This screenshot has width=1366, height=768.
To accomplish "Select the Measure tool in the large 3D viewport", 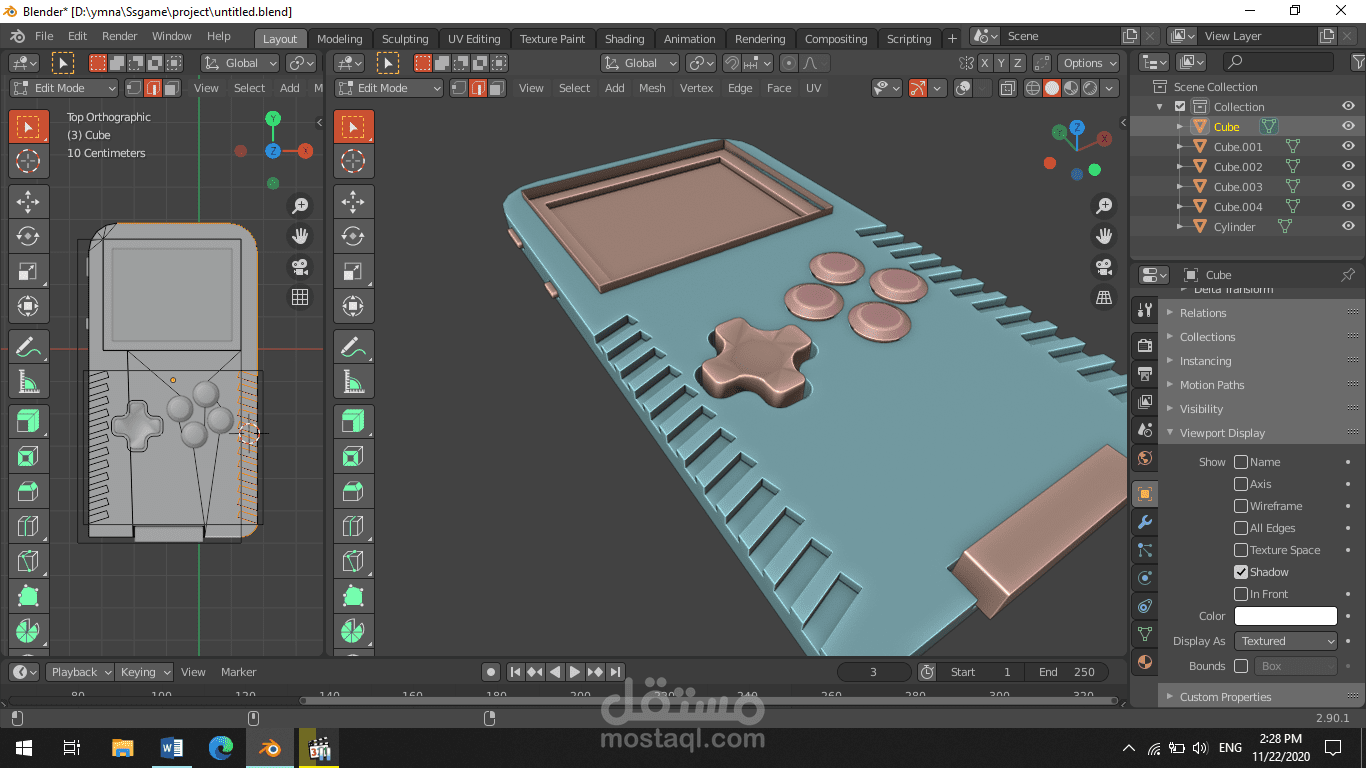I will pos(352,382).
